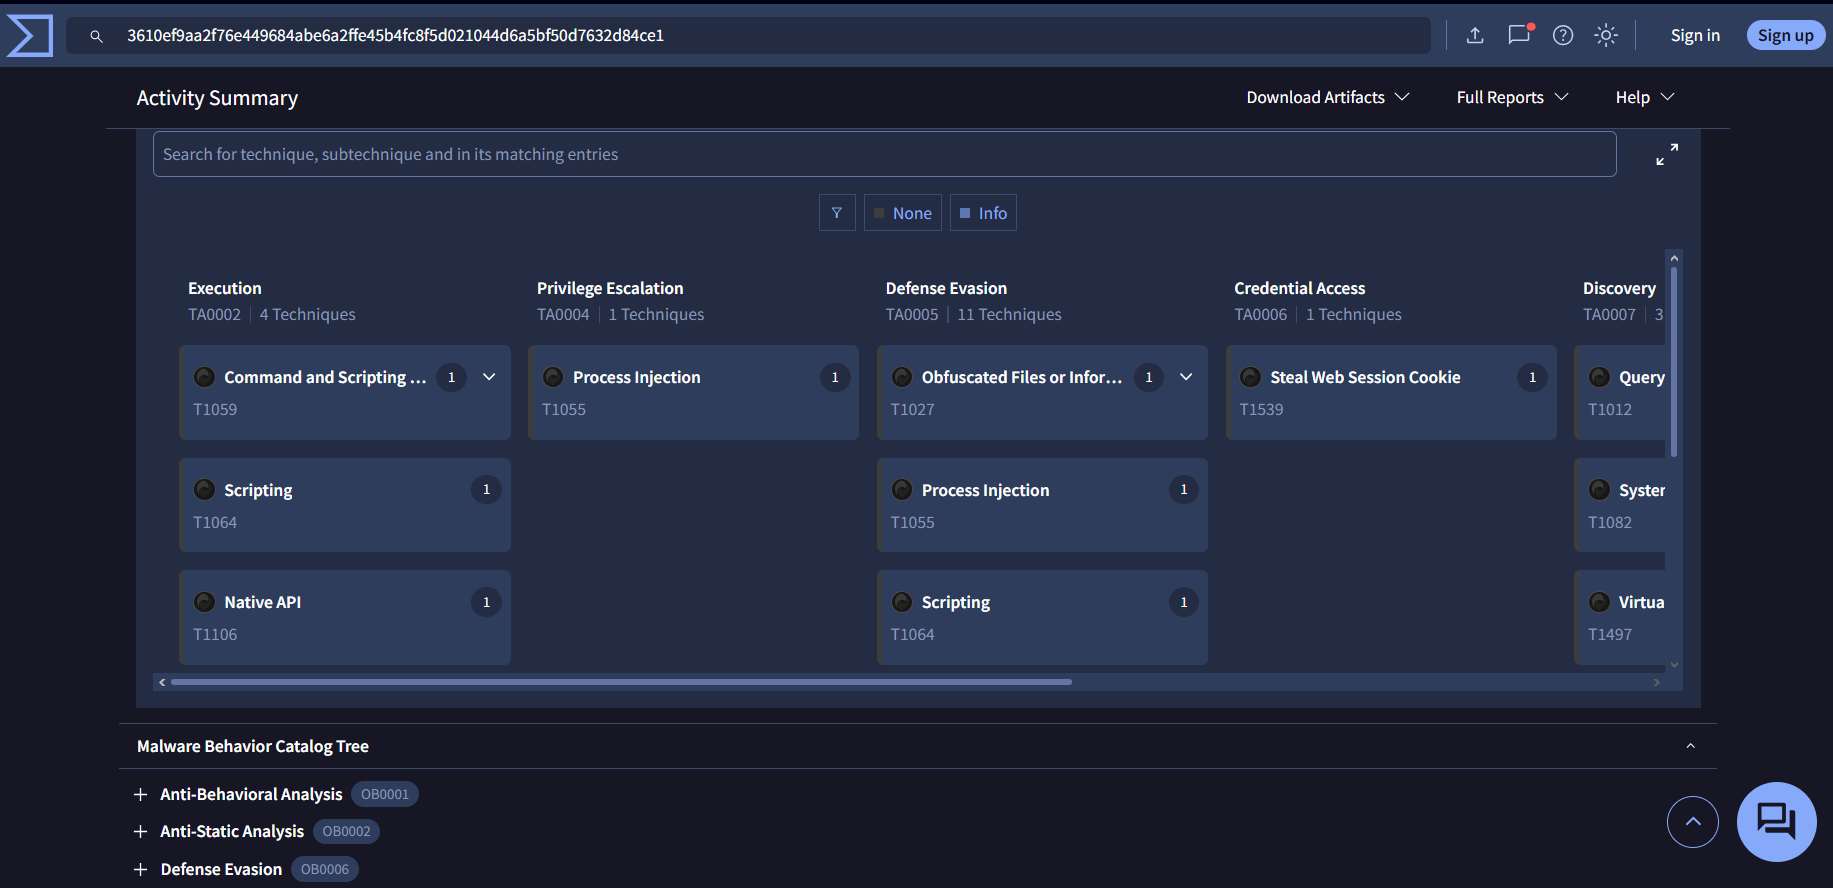Open the Full Reports menu
Screen dimensions: 1833x888
tap(1513, 97)
